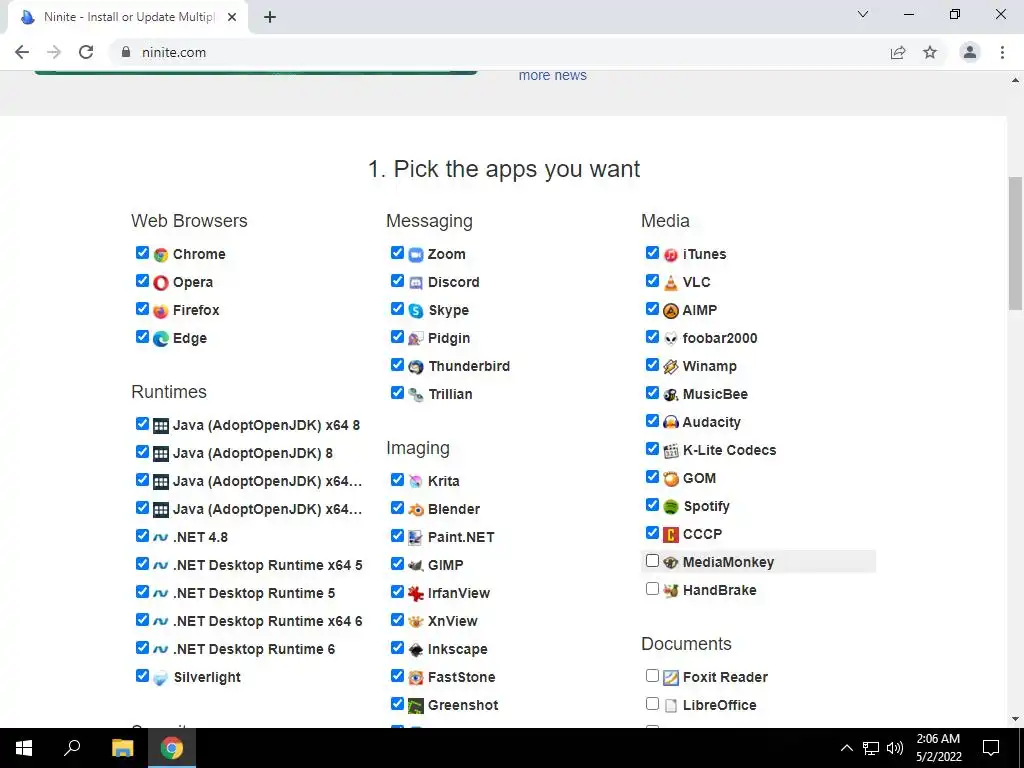Tick the LibreOffice checkbox
The height and width of the screenshot is (768, 1024).
[x=652, y=704]
